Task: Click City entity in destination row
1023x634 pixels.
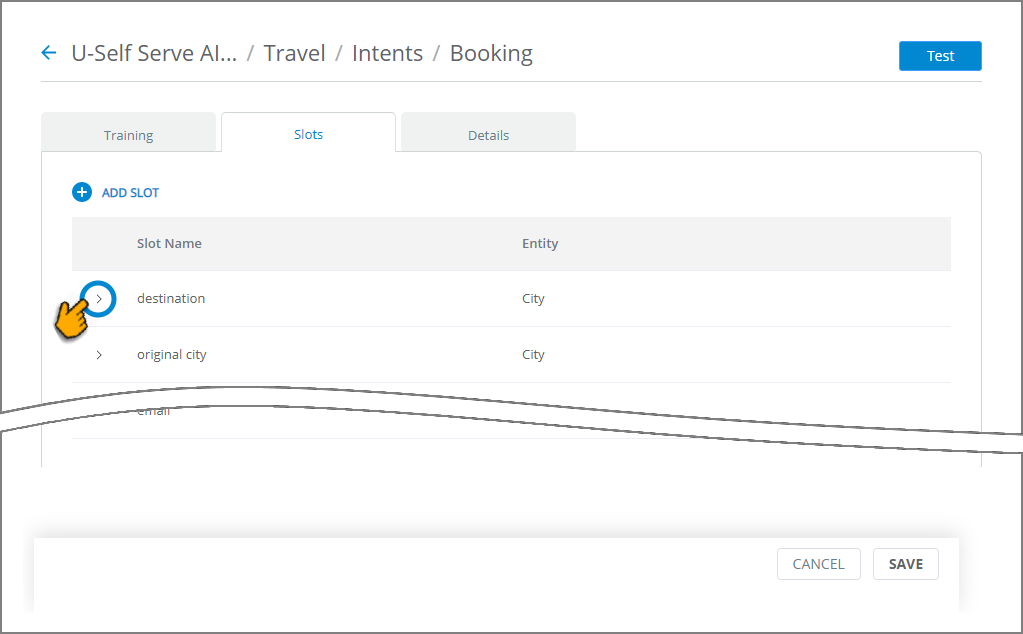Action: [533, 298]
